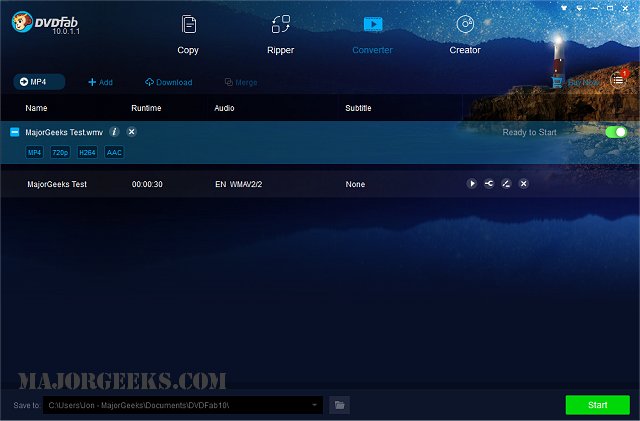Click the Merge button
This screenshot has height=421, width=640.
[x=241, y=82]
